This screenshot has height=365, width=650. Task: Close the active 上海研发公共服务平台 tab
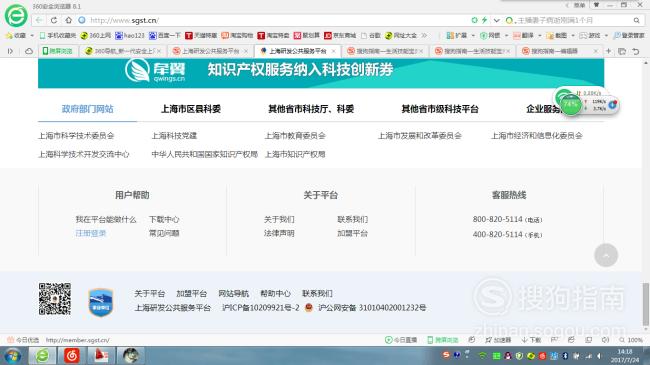coord(333,51)
